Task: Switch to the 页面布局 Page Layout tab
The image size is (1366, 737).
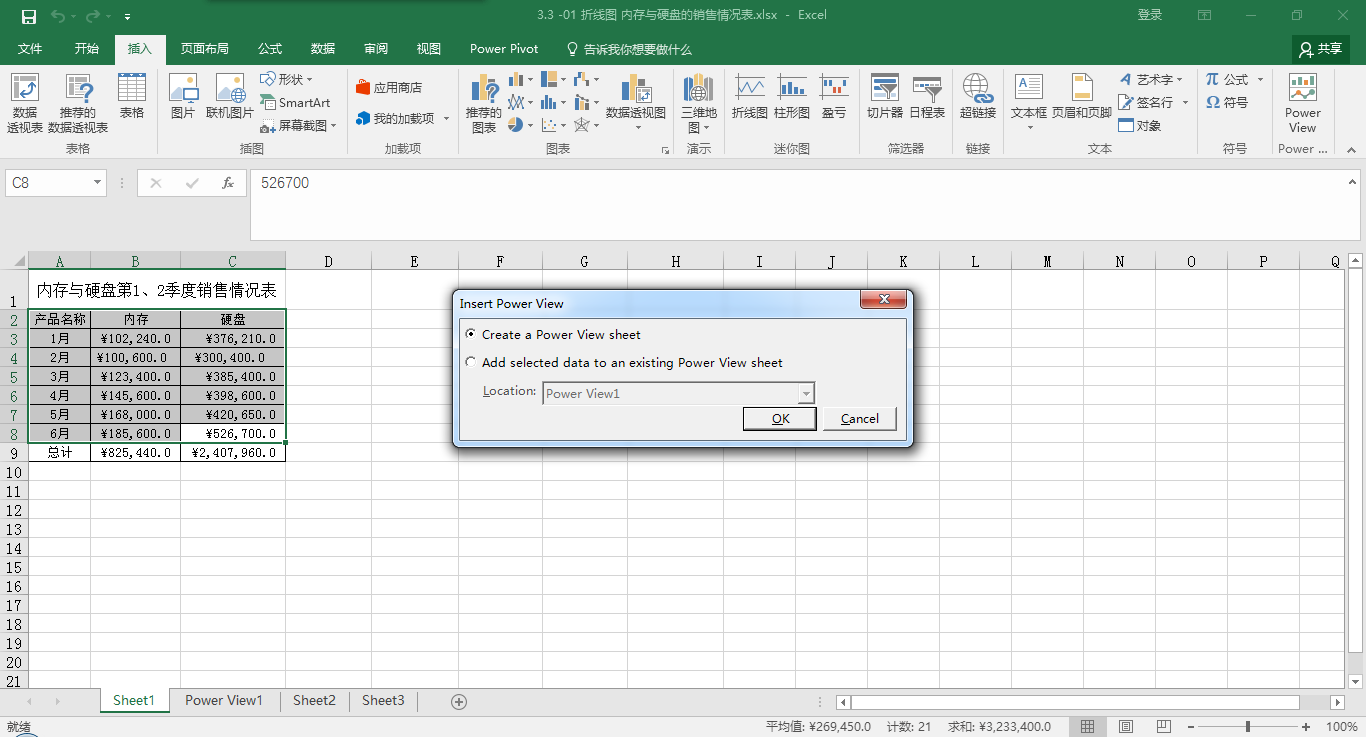Action: [x=204, y=49]
